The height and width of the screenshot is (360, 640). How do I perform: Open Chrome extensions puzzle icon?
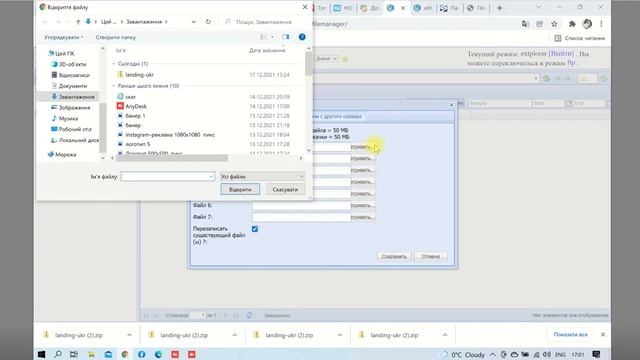(x=572, y=24)
